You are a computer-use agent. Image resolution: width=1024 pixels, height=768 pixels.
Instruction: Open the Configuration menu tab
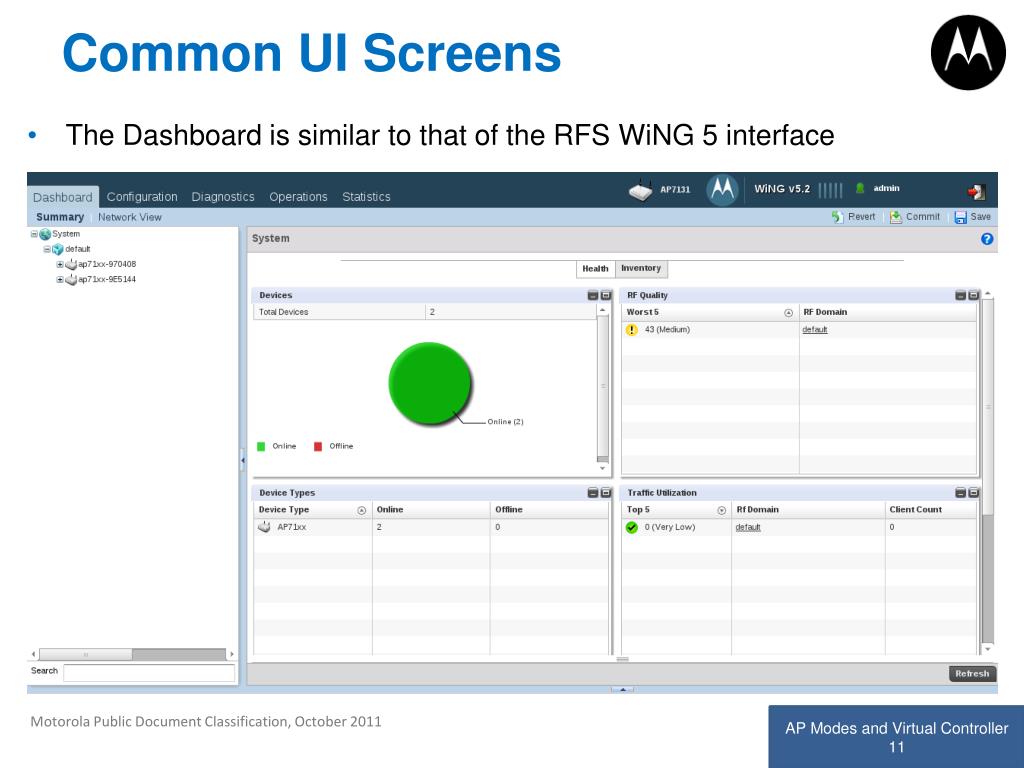coord(142,197)
